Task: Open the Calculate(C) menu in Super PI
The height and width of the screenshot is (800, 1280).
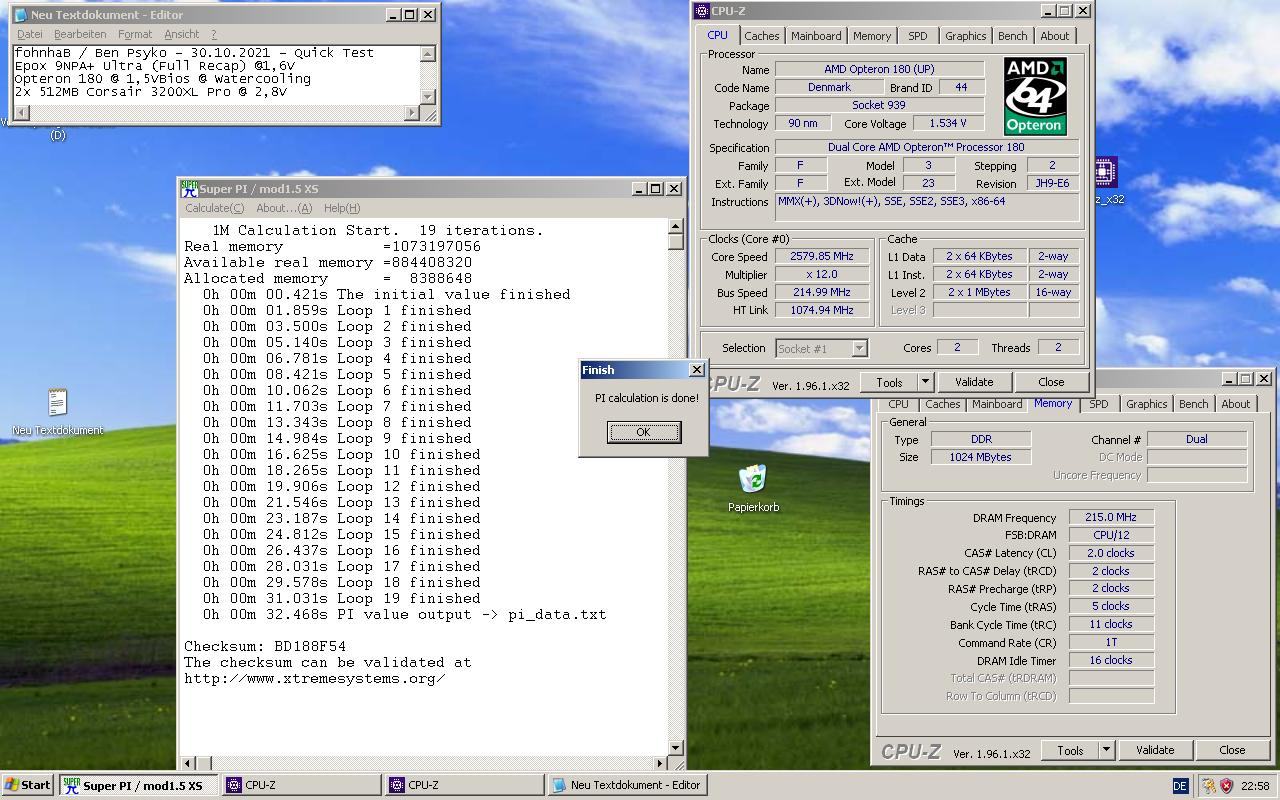Action: point(214,208)
